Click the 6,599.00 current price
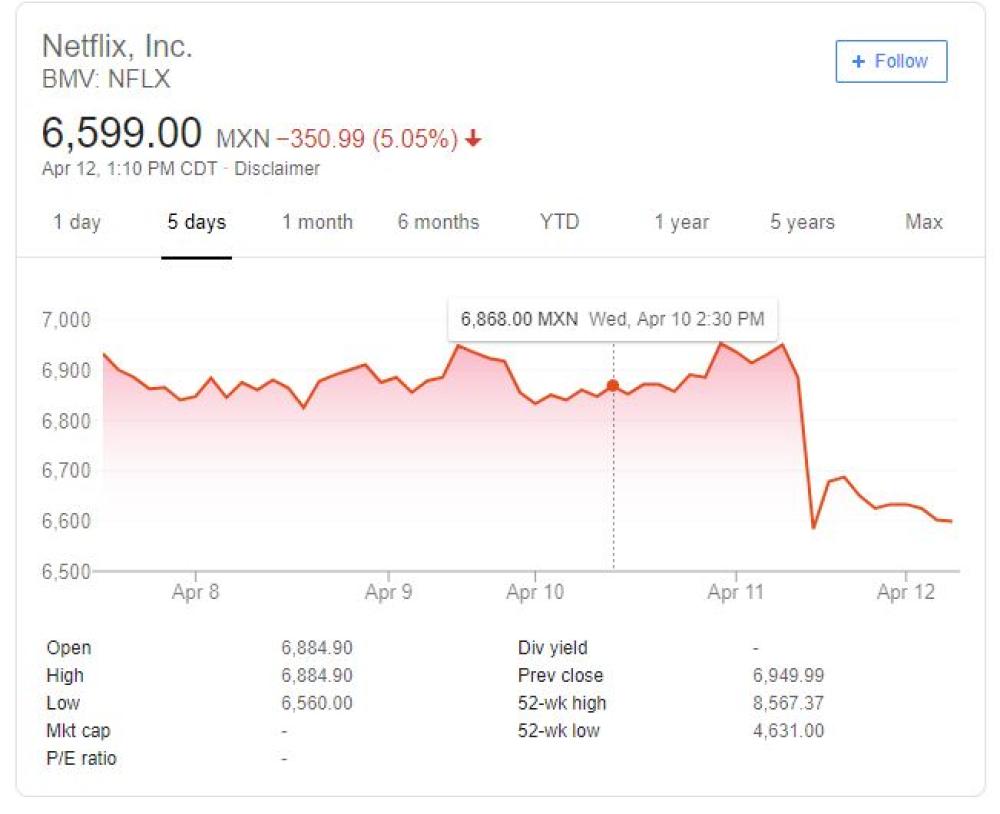Image resolution: width=1000 pixels, height=814 pixels. pos(122,134)
